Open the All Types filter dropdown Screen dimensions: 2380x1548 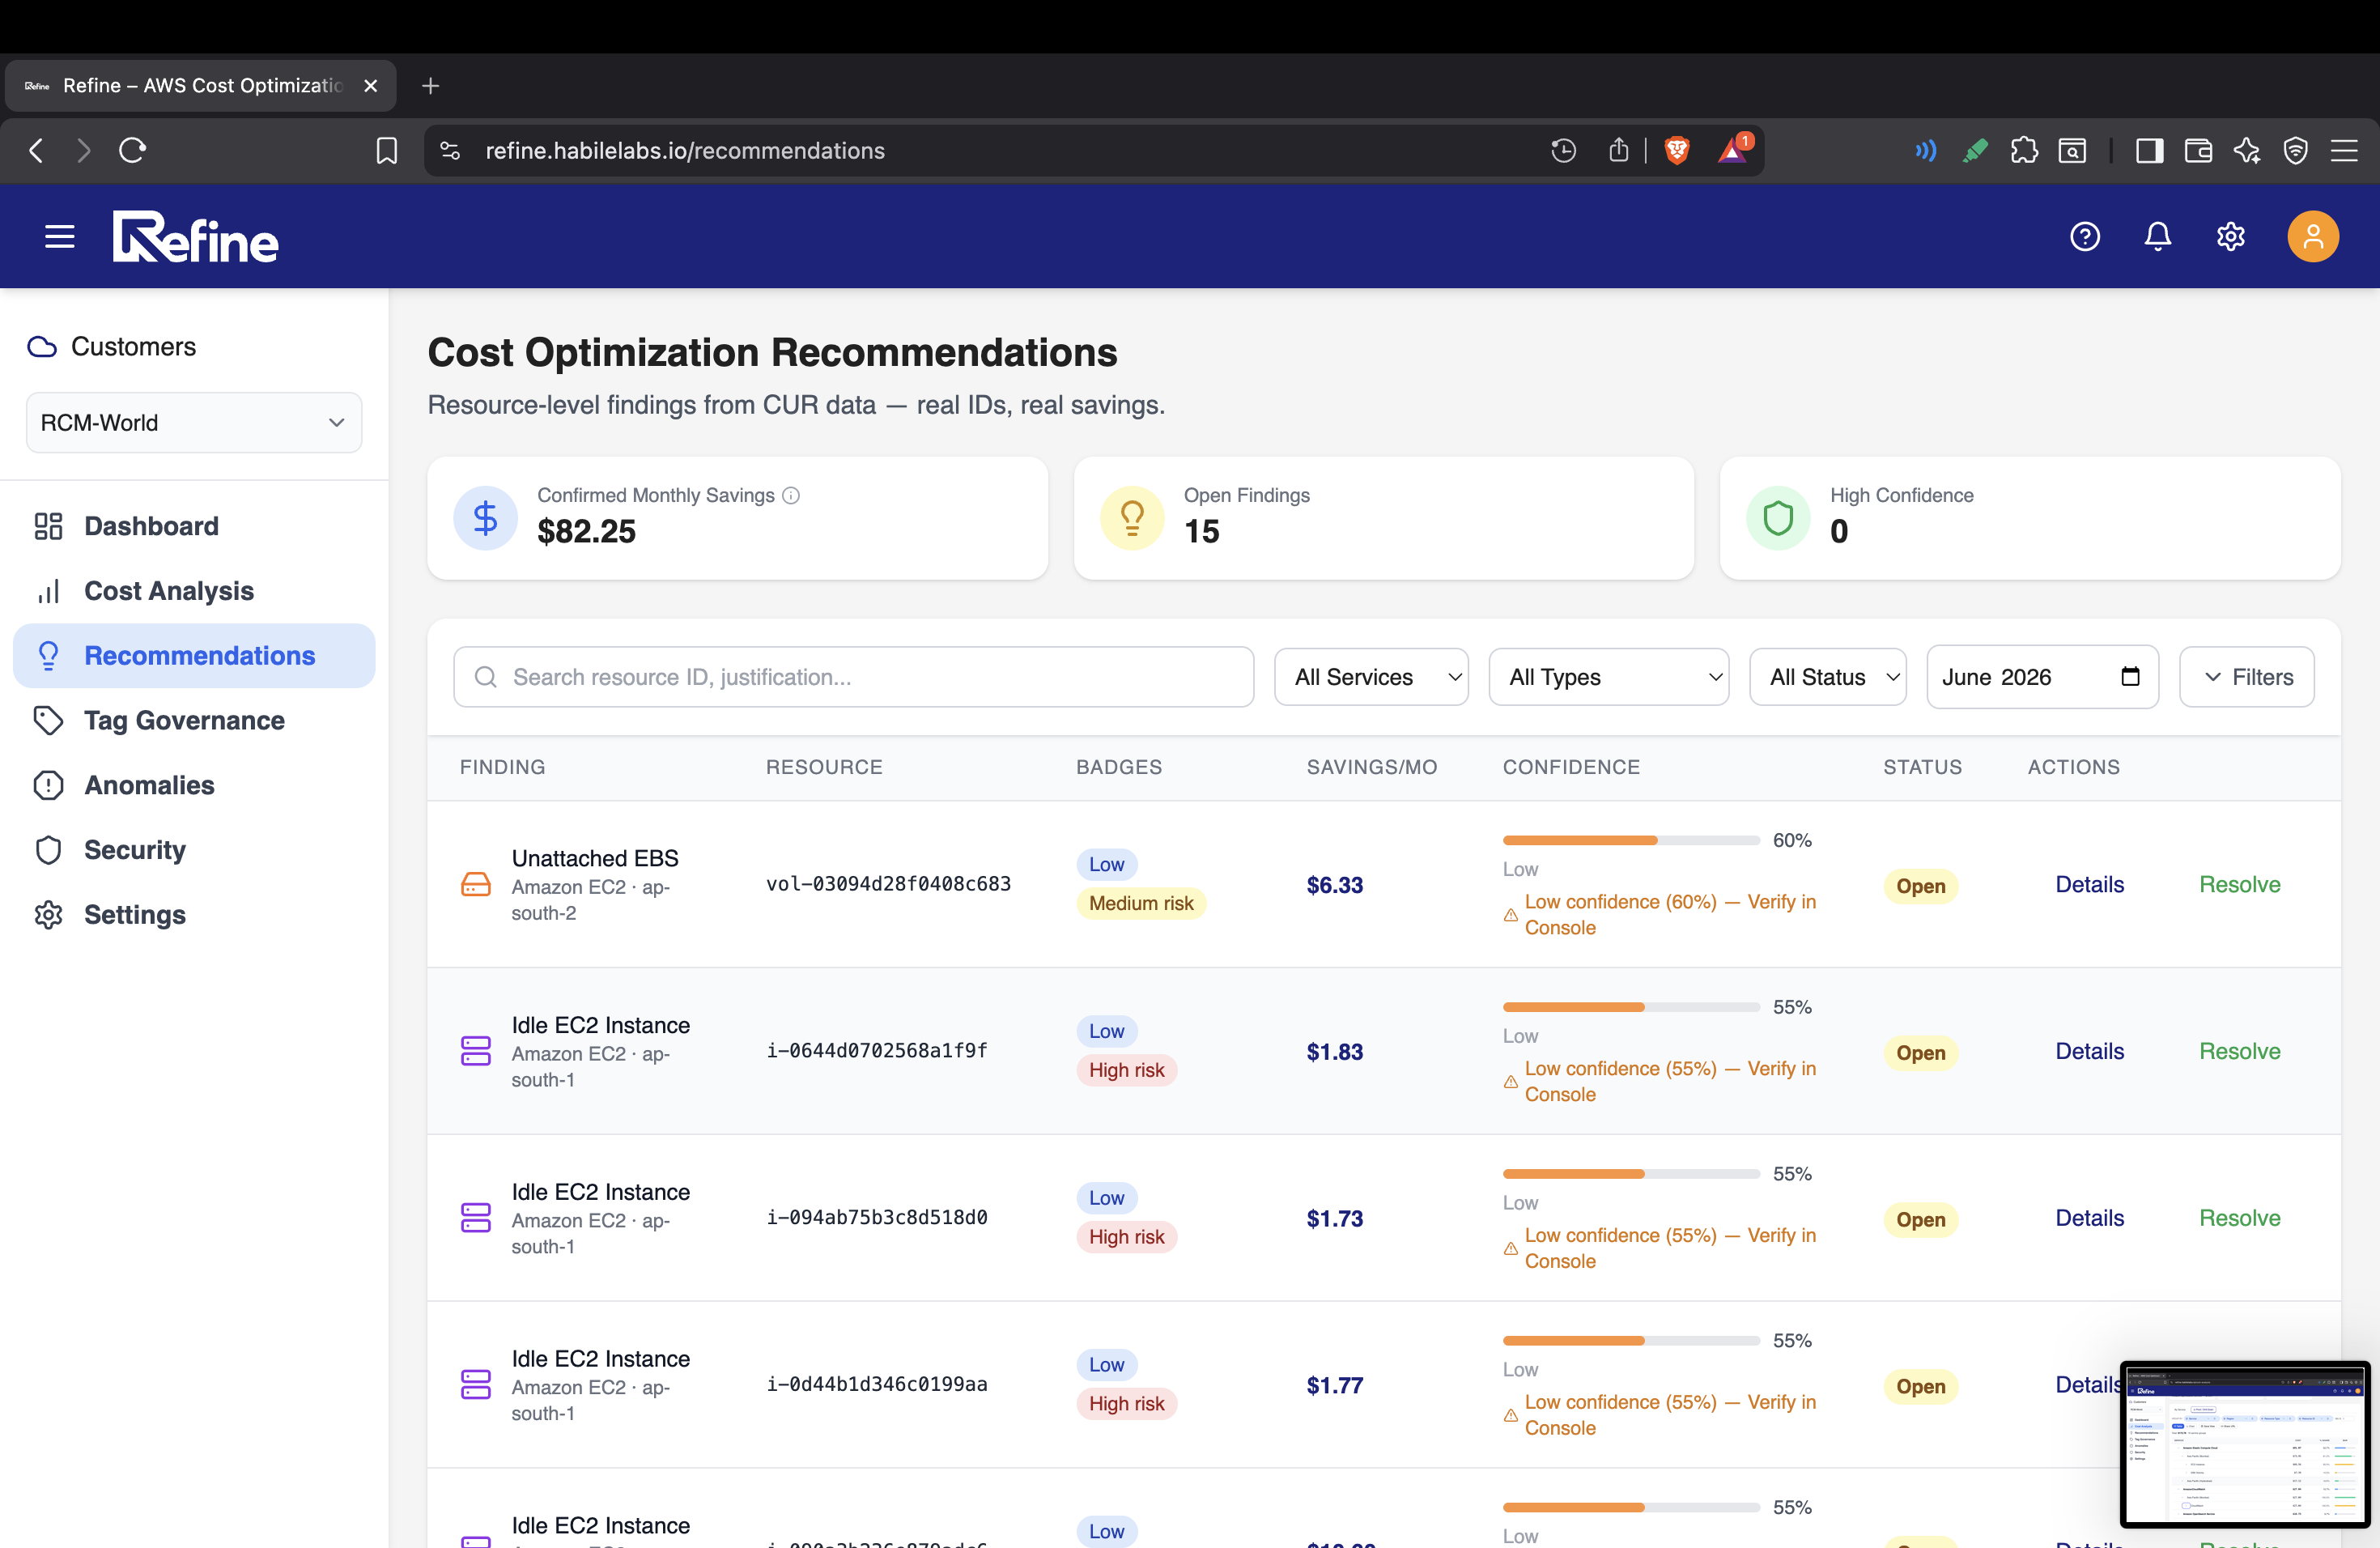coord(1608,677)
